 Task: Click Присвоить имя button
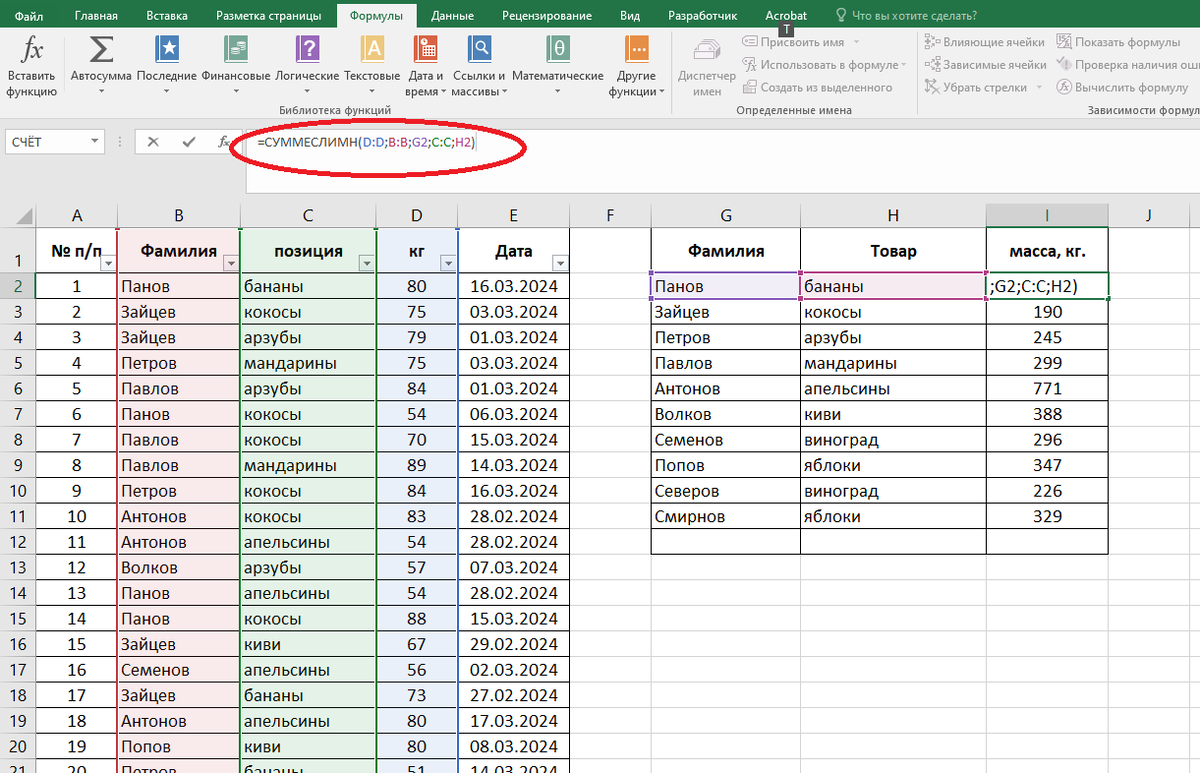[795, 42]
